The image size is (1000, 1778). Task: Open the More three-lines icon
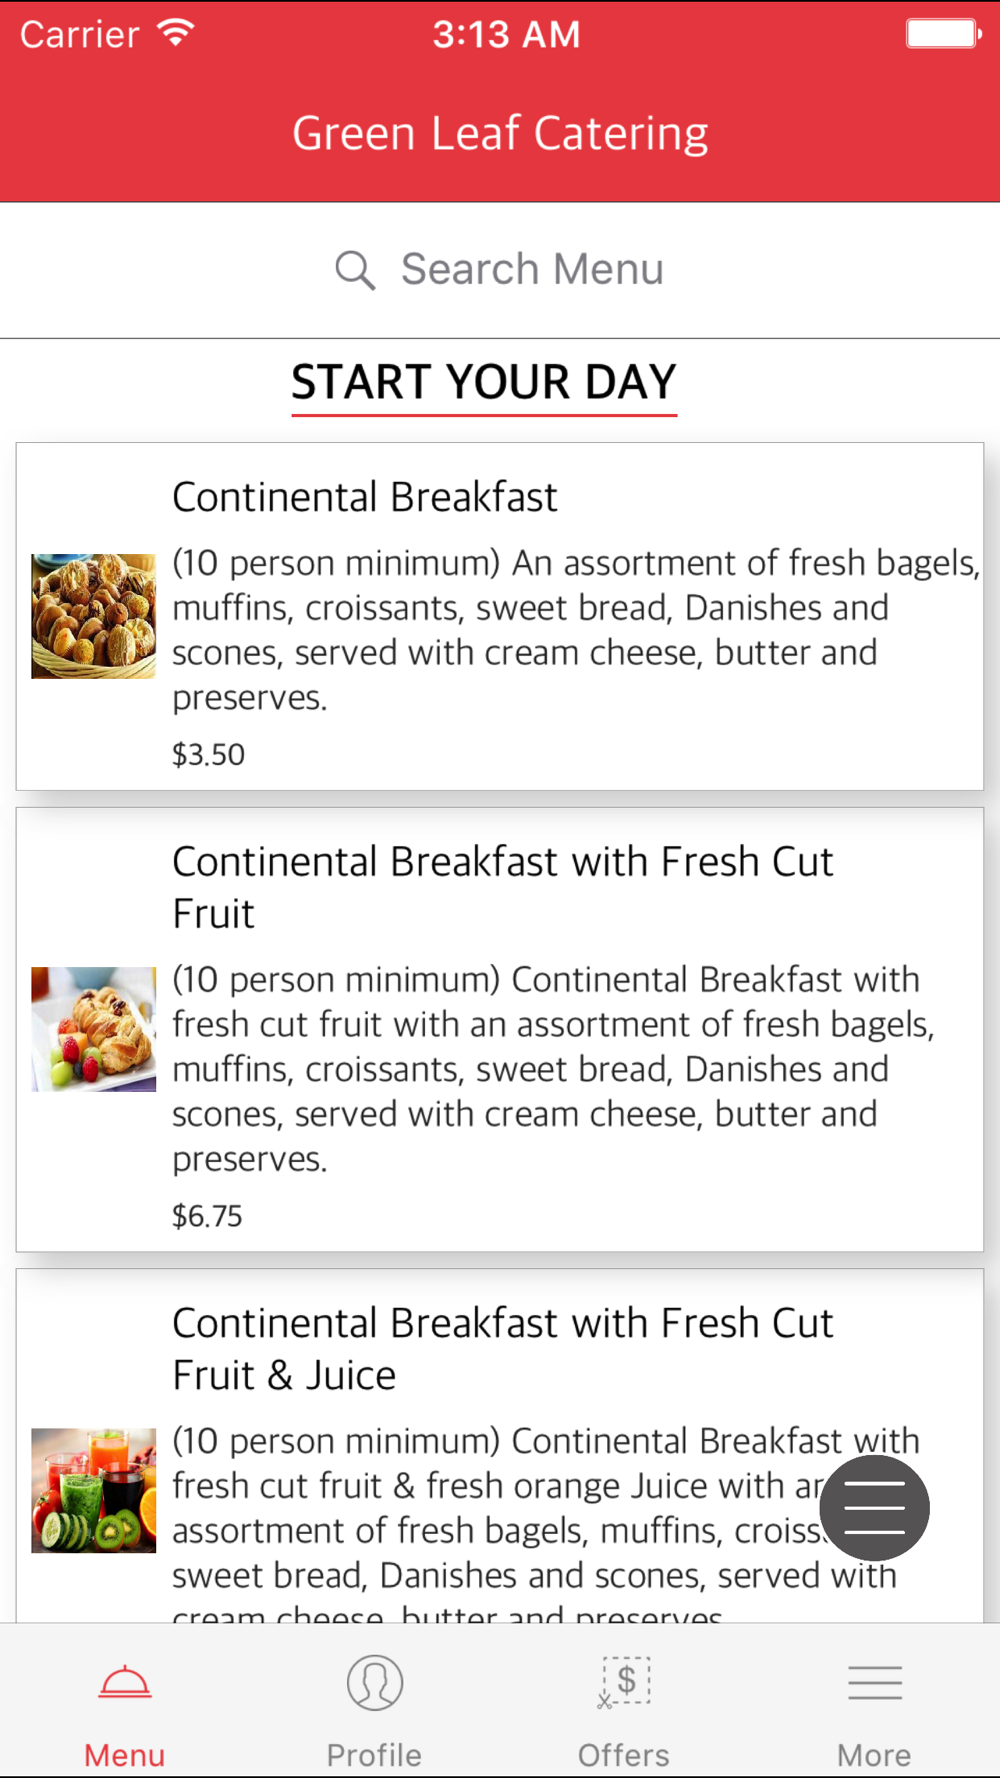tap(875, 1682)
